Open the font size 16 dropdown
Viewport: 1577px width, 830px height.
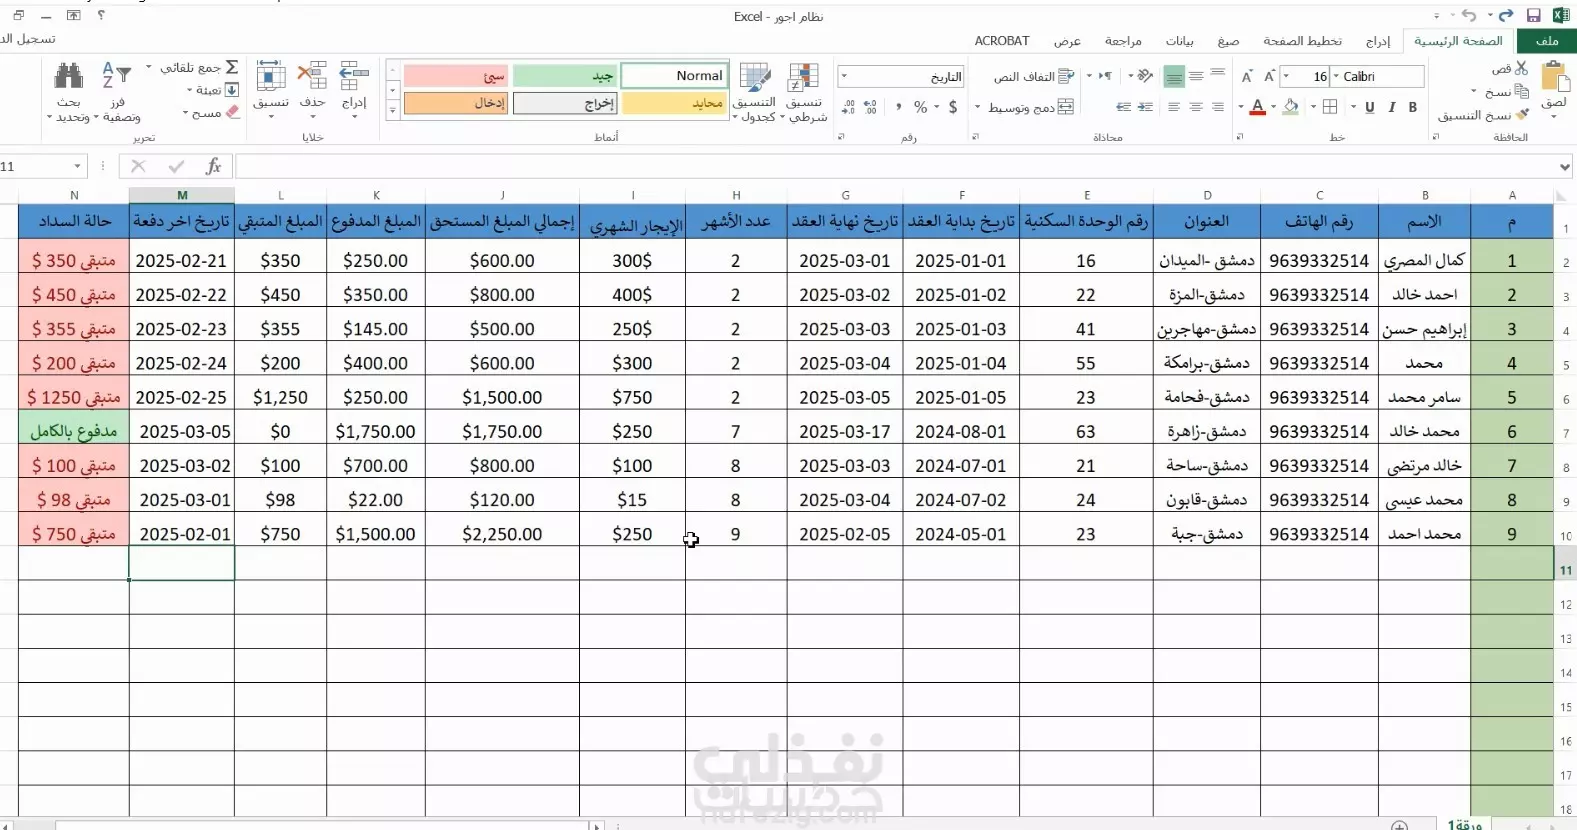click(x=1286, y=76)
